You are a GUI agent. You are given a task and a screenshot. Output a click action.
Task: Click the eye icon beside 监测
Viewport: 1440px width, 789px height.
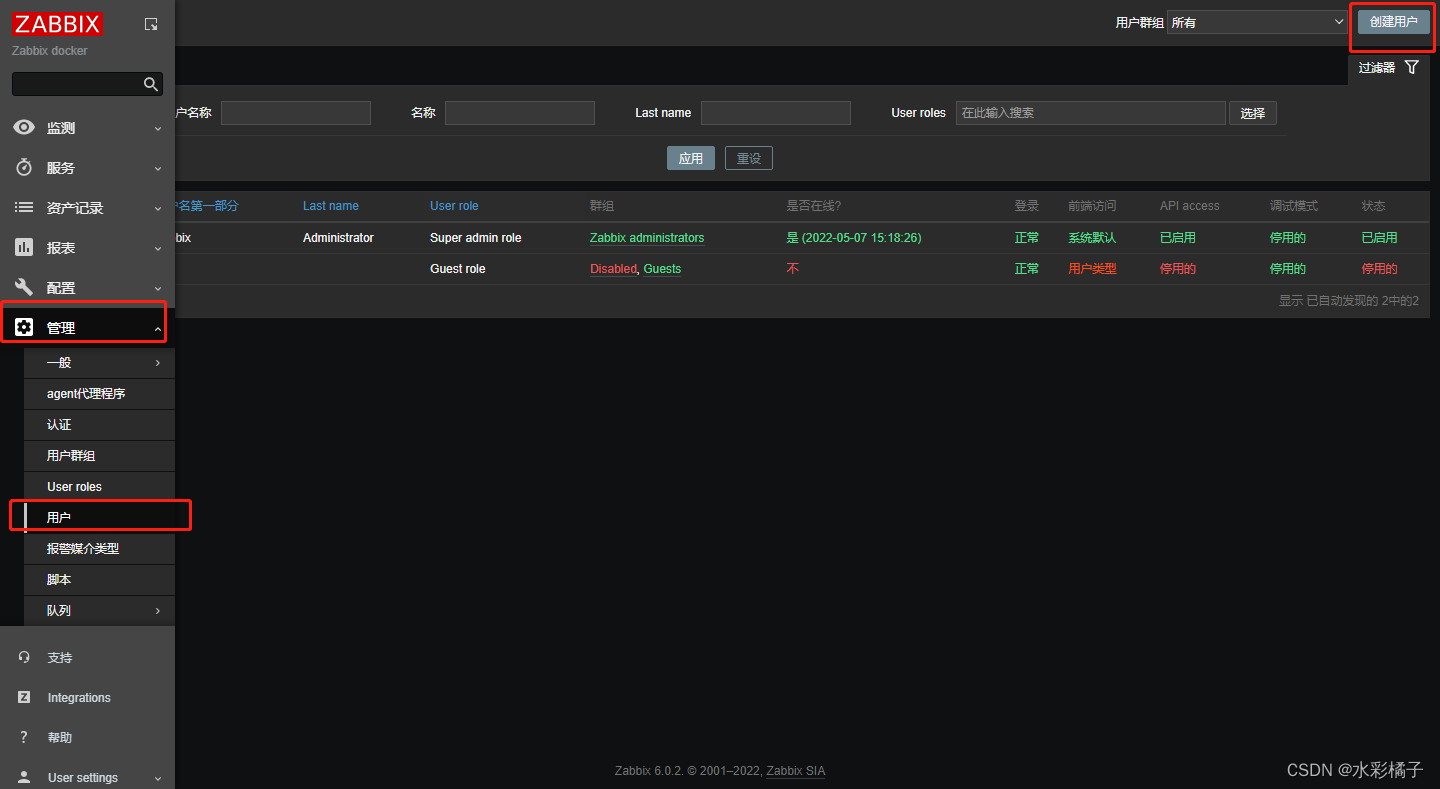click(24, 128)
